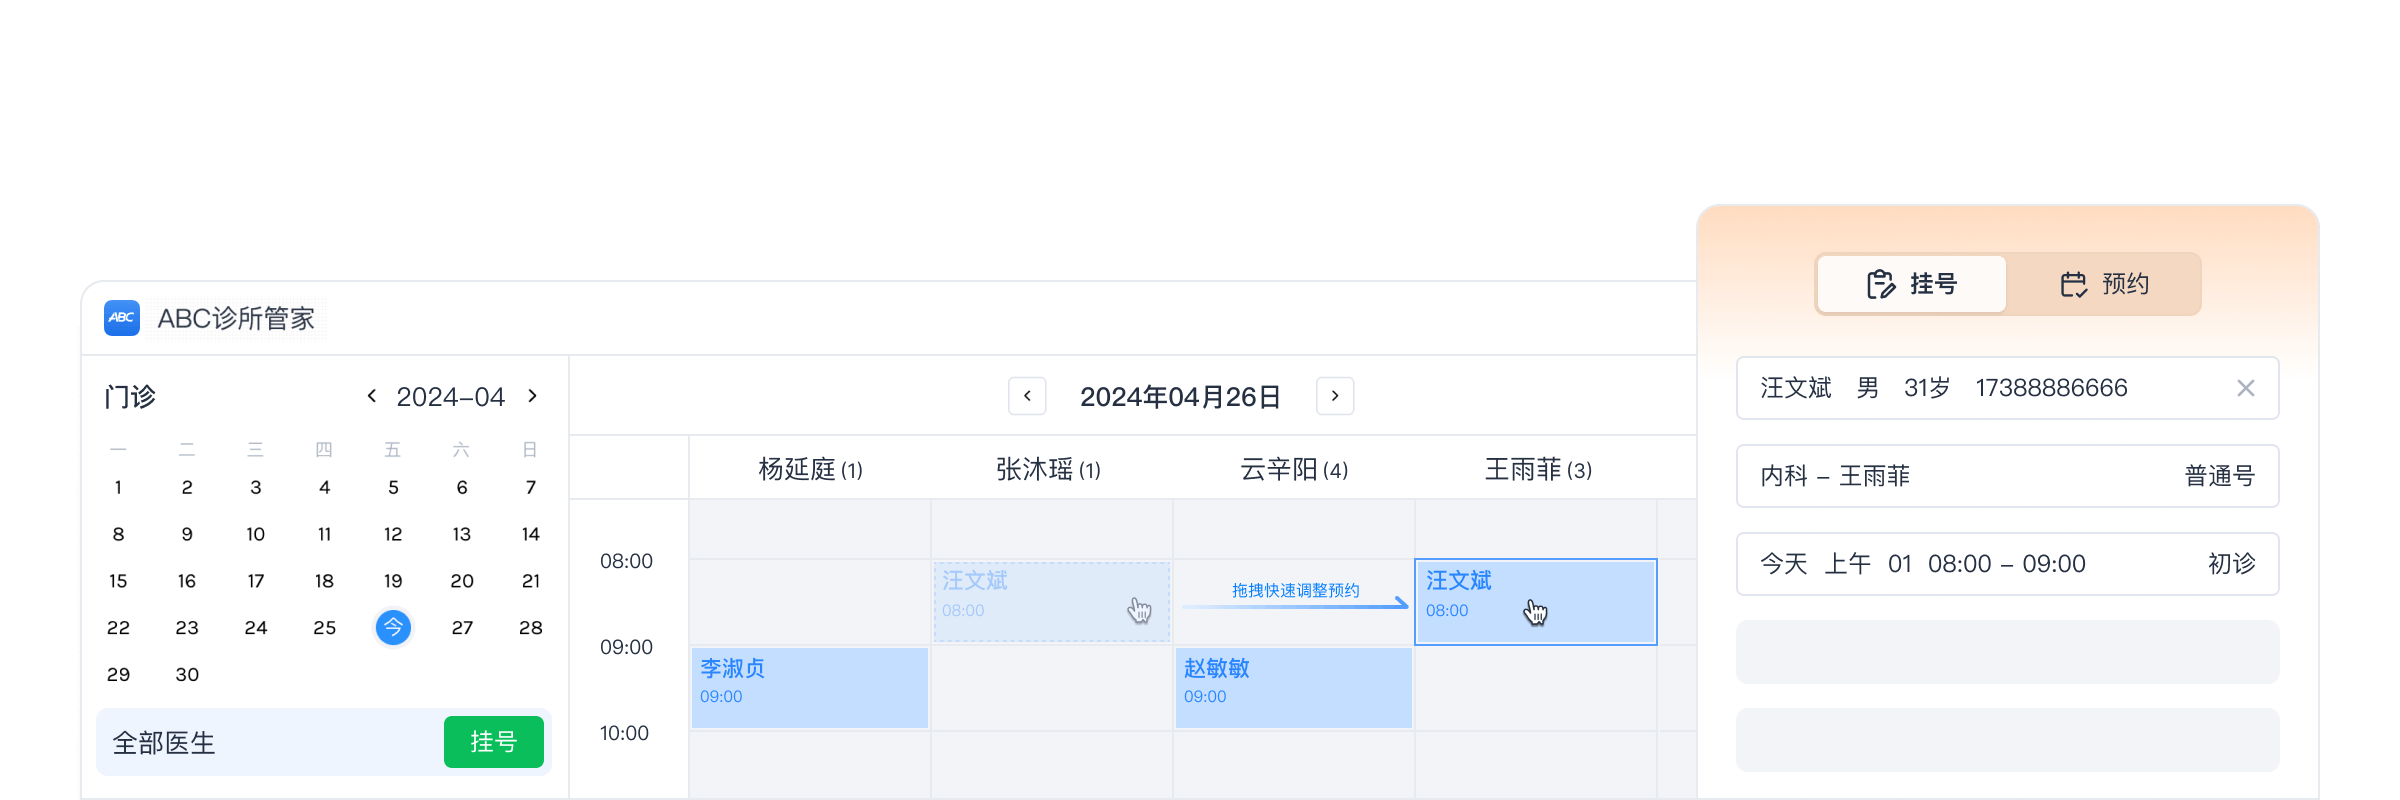Show next day's schedule

(1335, 396)
